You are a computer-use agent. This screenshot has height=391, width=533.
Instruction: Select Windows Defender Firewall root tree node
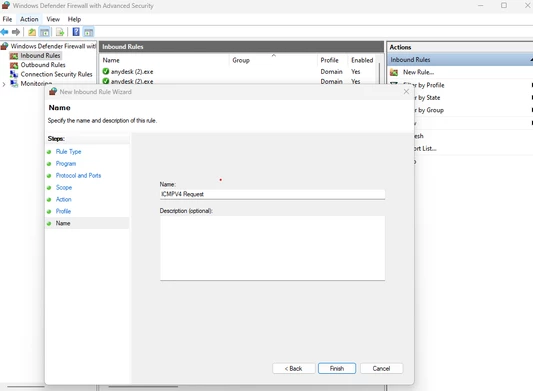[x=53, y=46]
